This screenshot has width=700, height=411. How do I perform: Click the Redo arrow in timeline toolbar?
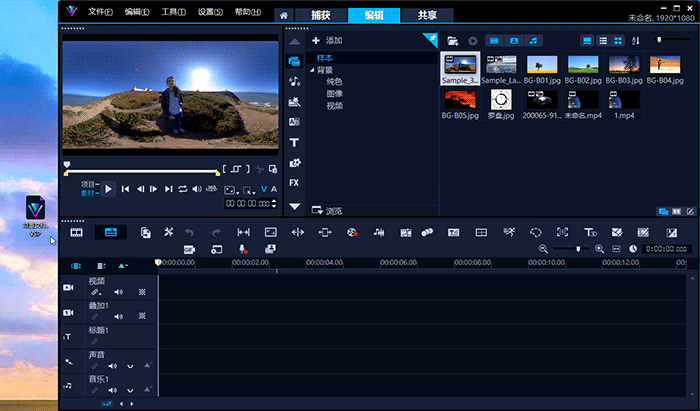[217, 232]
